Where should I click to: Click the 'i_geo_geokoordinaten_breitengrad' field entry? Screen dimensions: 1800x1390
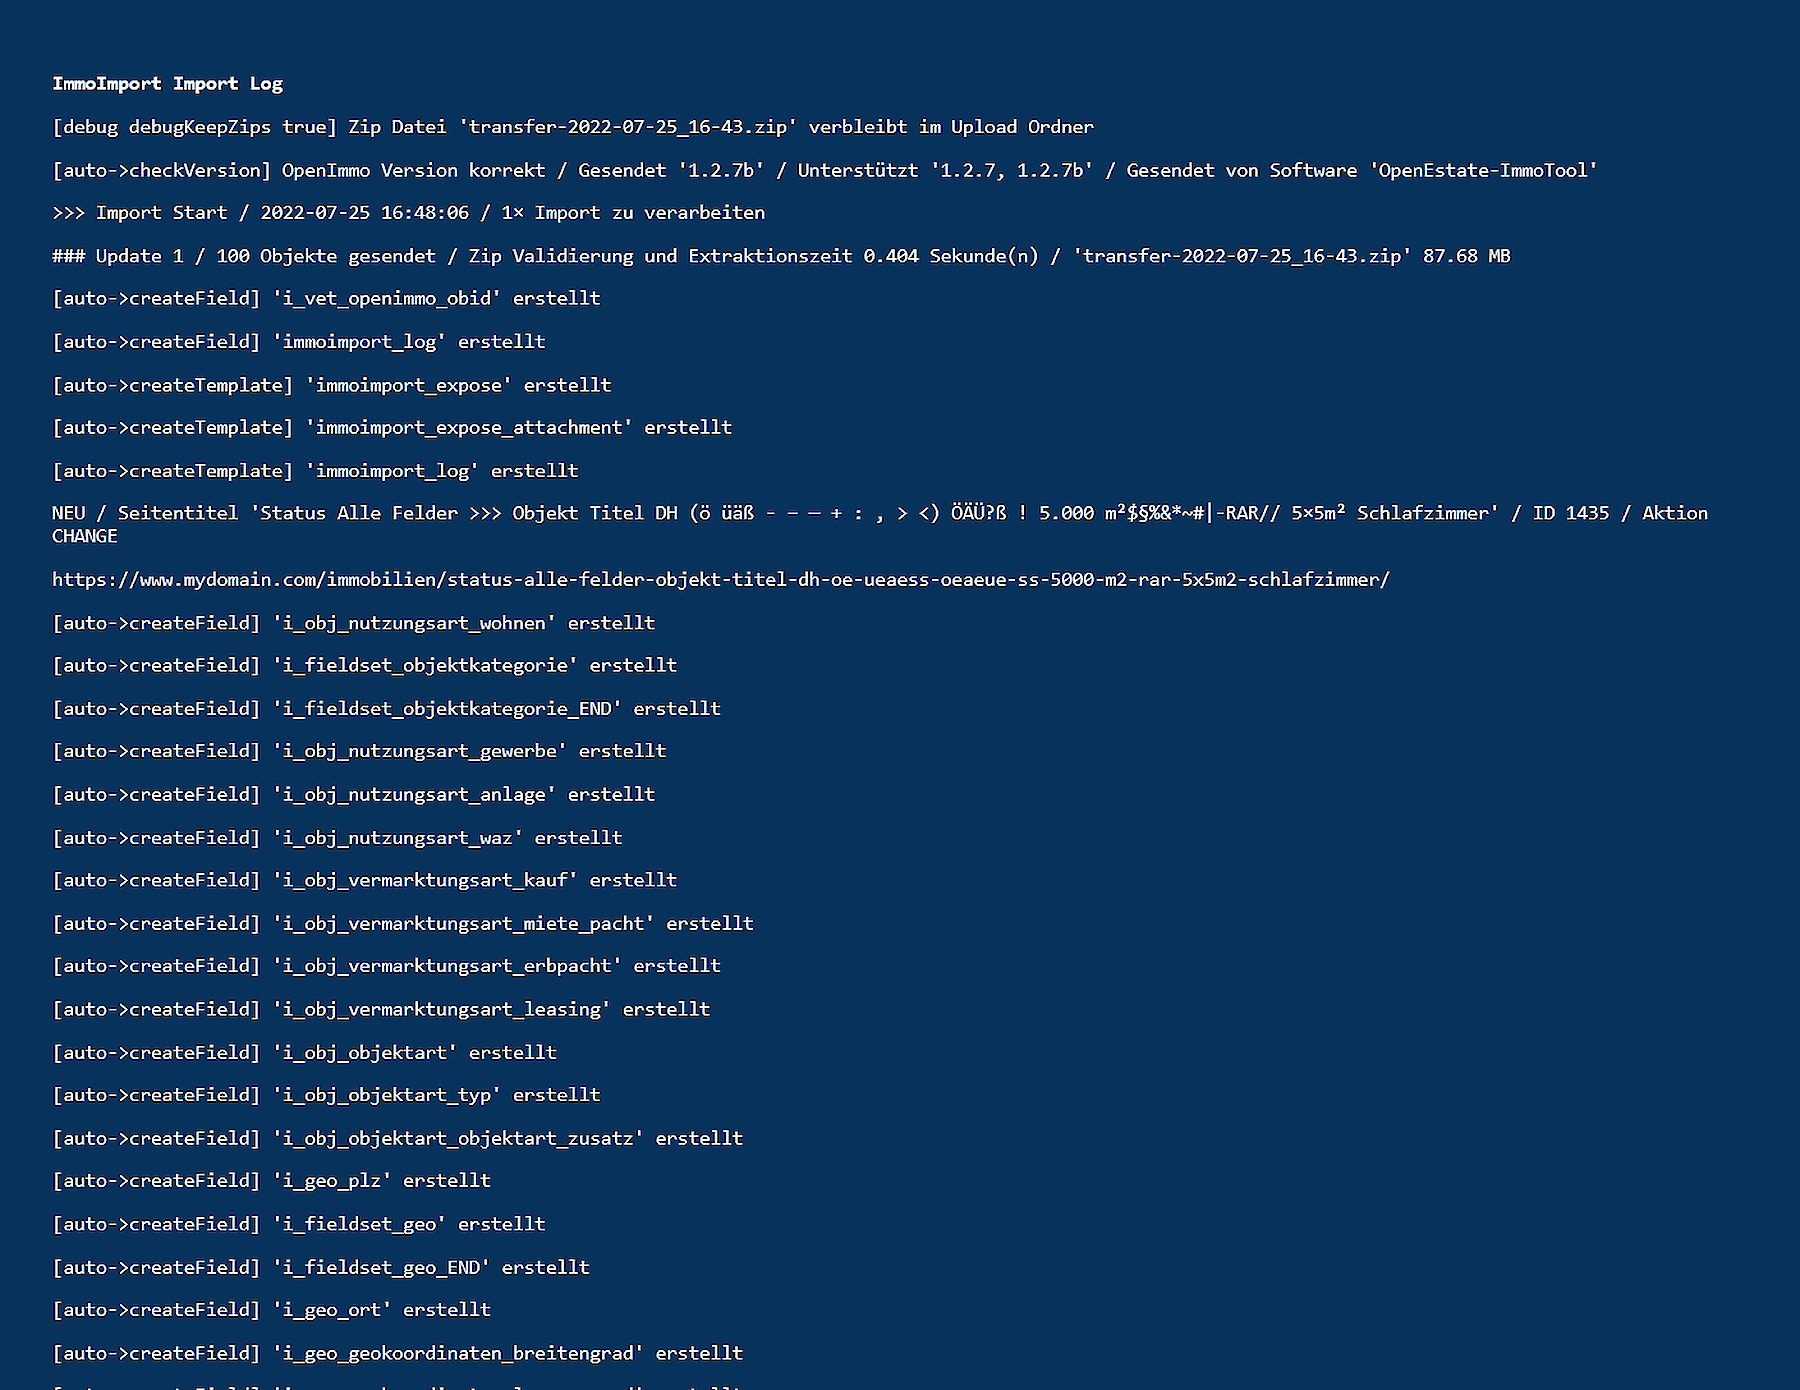[x=397, y=1353]
